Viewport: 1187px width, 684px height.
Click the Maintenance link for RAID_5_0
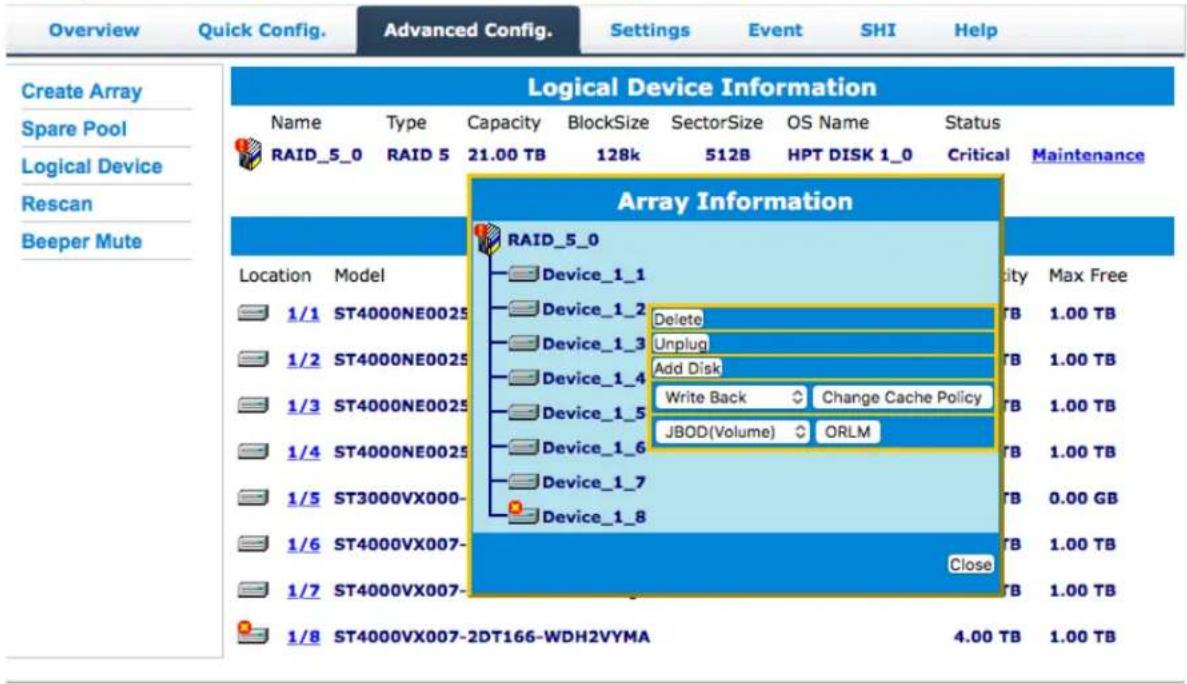pyautogui.click(x=1088, y=155)
